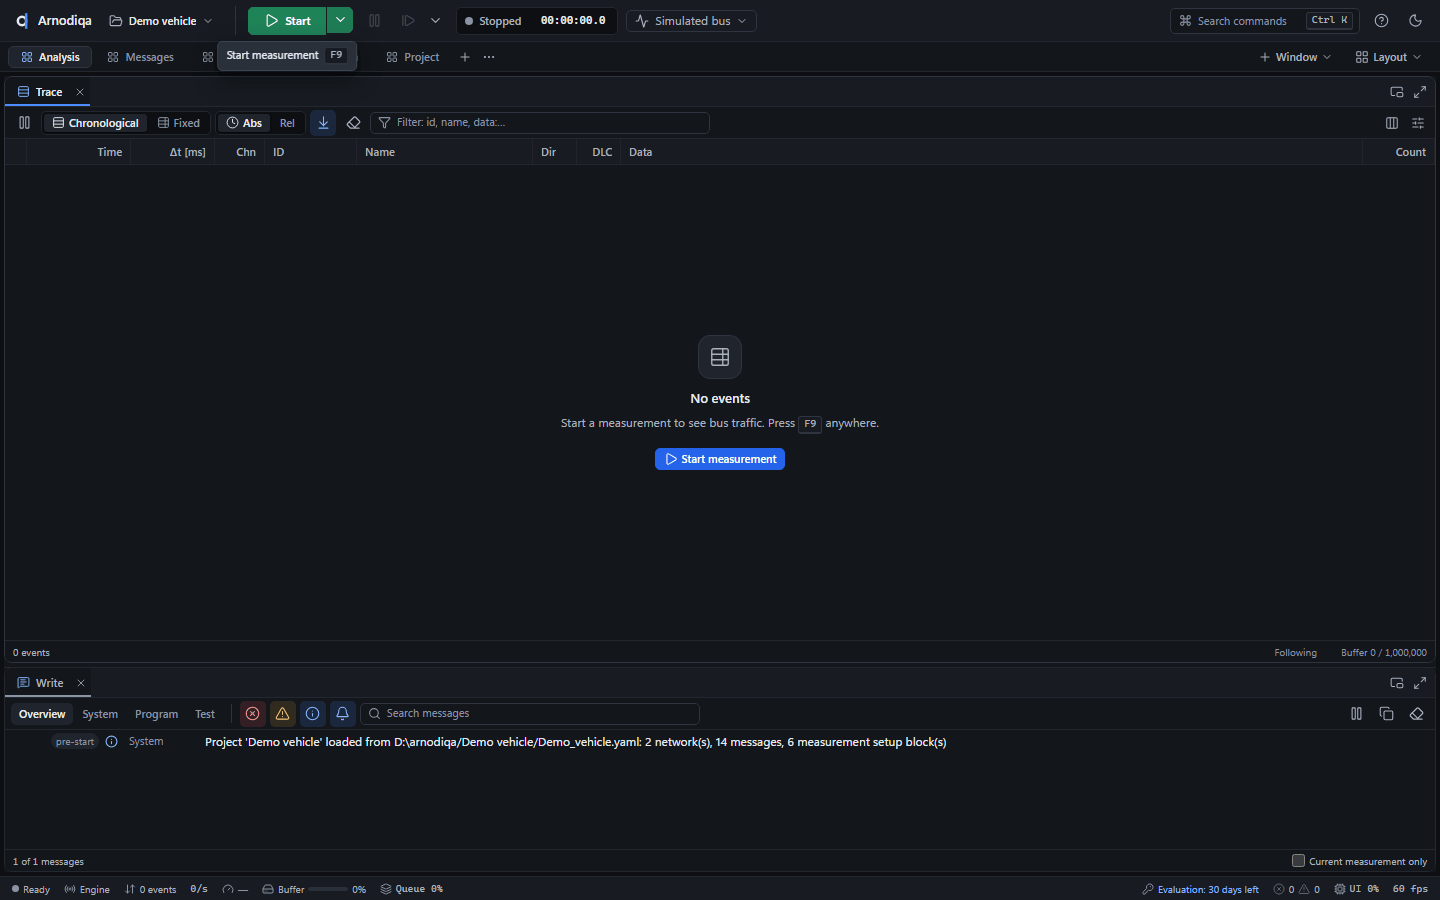Click the Search commands field
The height and width of the screenshot is (900, 1440).
[1264, 21]
